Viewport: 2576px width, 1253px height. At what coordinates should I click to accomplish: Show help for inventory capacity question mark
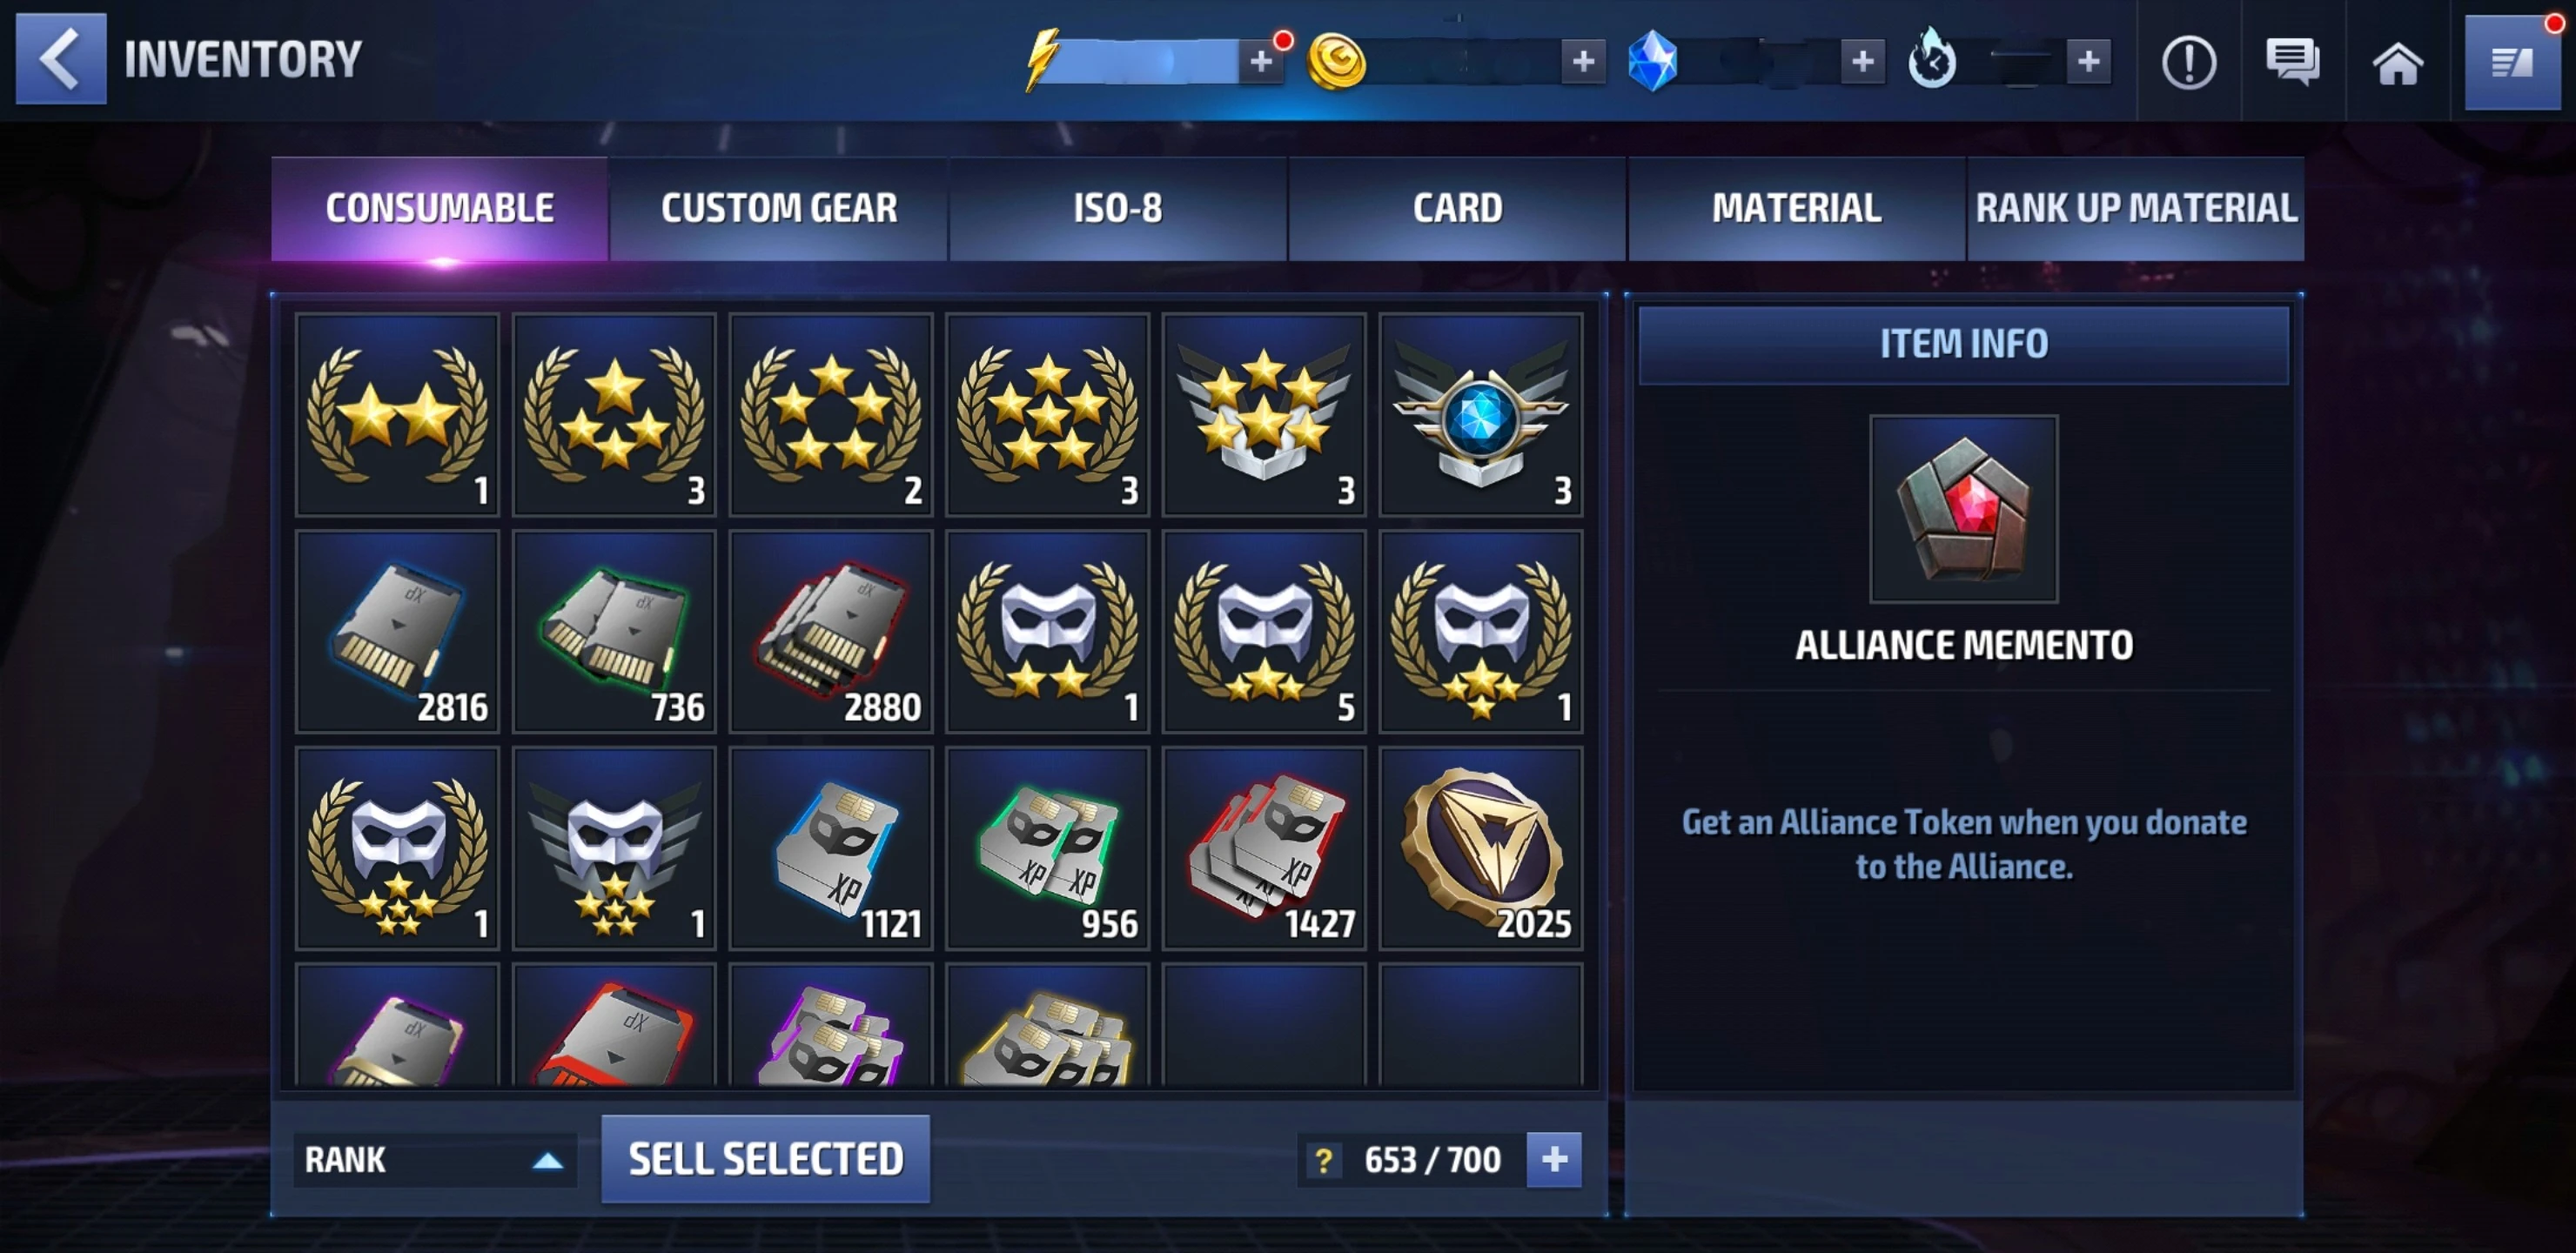[x=1323, y=1160]
